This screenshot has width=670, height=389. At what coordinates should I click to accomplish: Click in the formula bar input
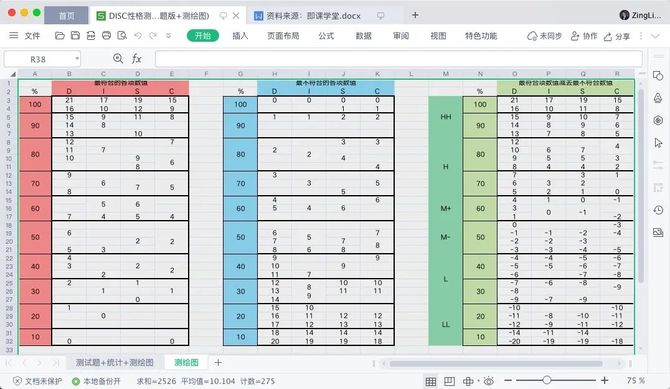[x=399, y=59]
